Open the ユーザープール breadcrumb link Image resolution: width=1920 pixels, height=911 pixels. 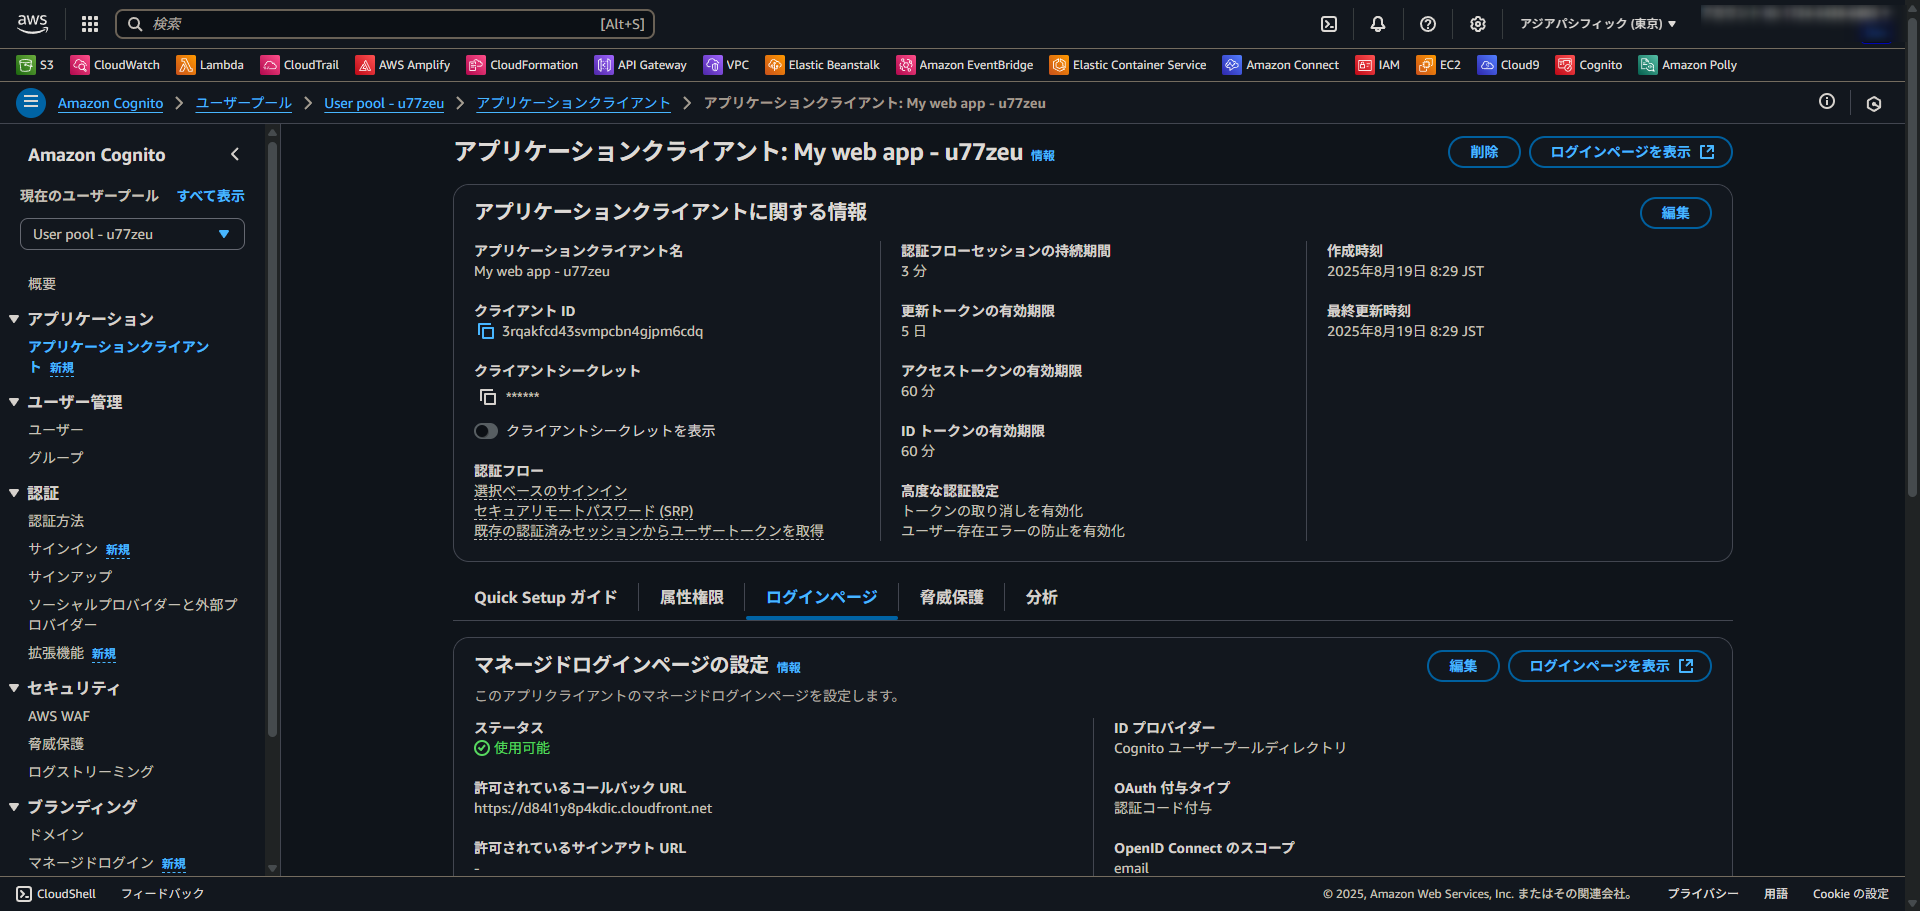pyautogui.click(x=243, y=103)
